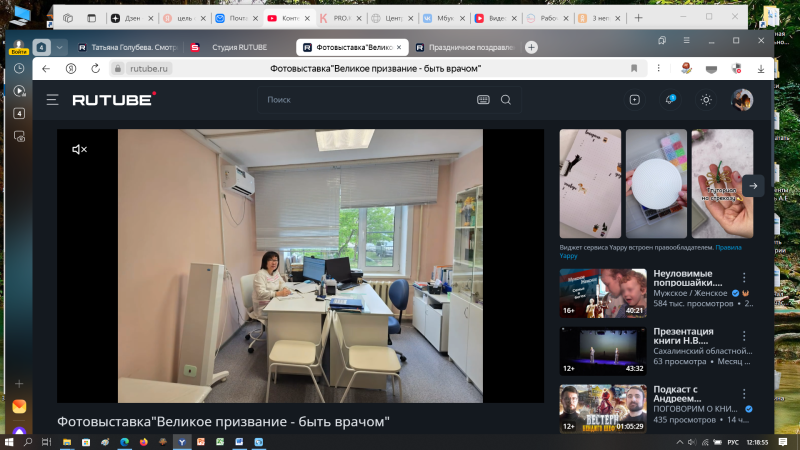Viewport: 800px width, 450px height.
Task: Click the magnifier search icon on RUTUBE
Action: [506, 100]
